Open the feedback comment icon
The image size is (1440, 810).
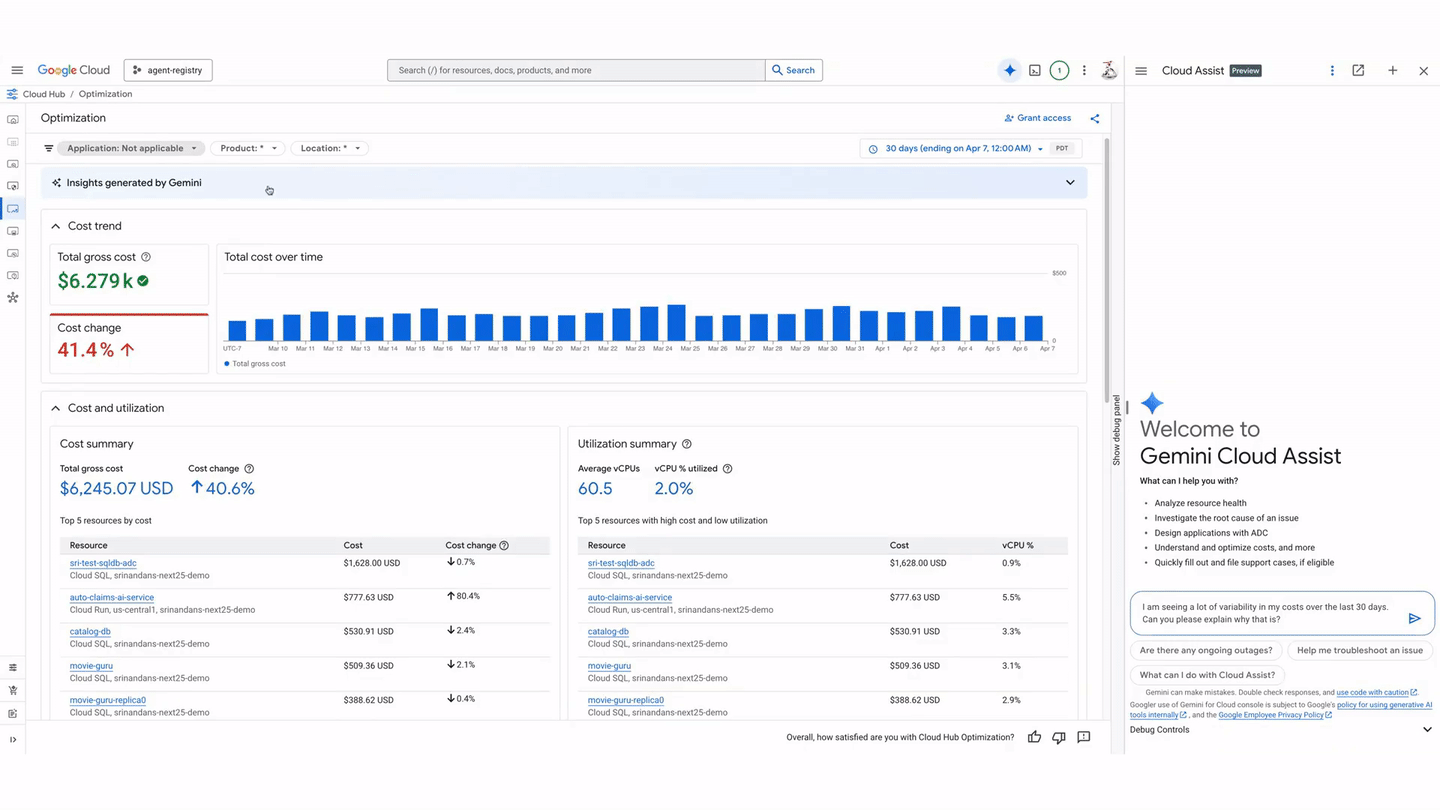pos(1084,737)
